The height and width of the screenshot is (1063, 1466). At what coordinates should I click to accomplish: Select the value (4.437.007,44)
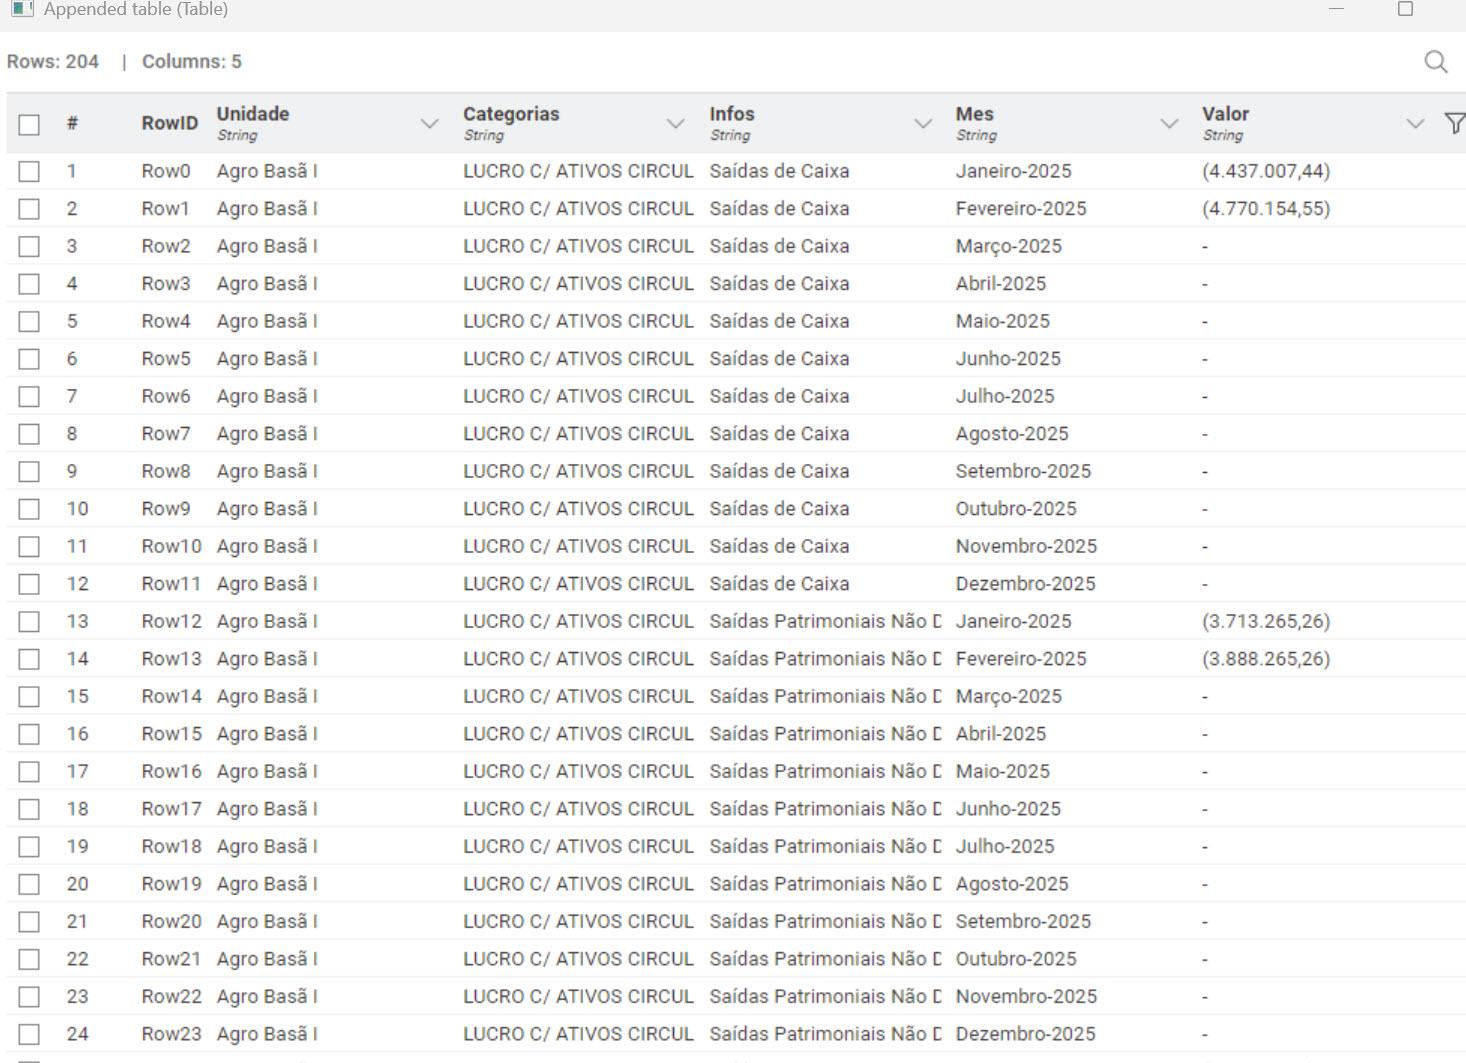(x=1266, y=171)
